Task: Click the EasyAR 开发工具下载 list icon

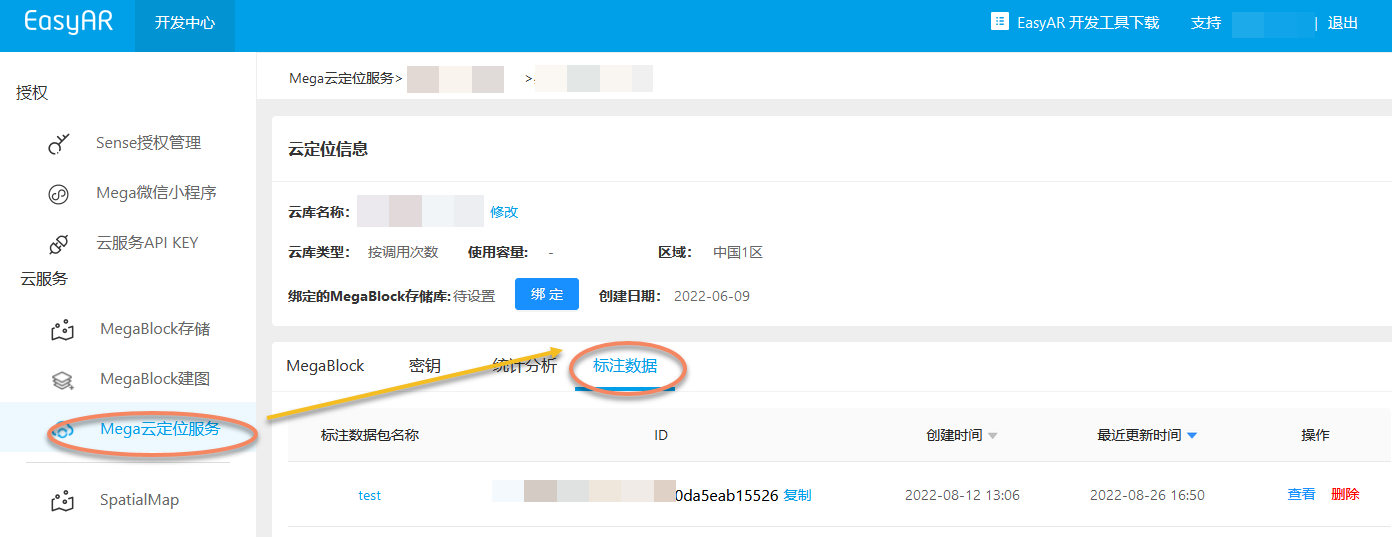Action: click(999, 22)
